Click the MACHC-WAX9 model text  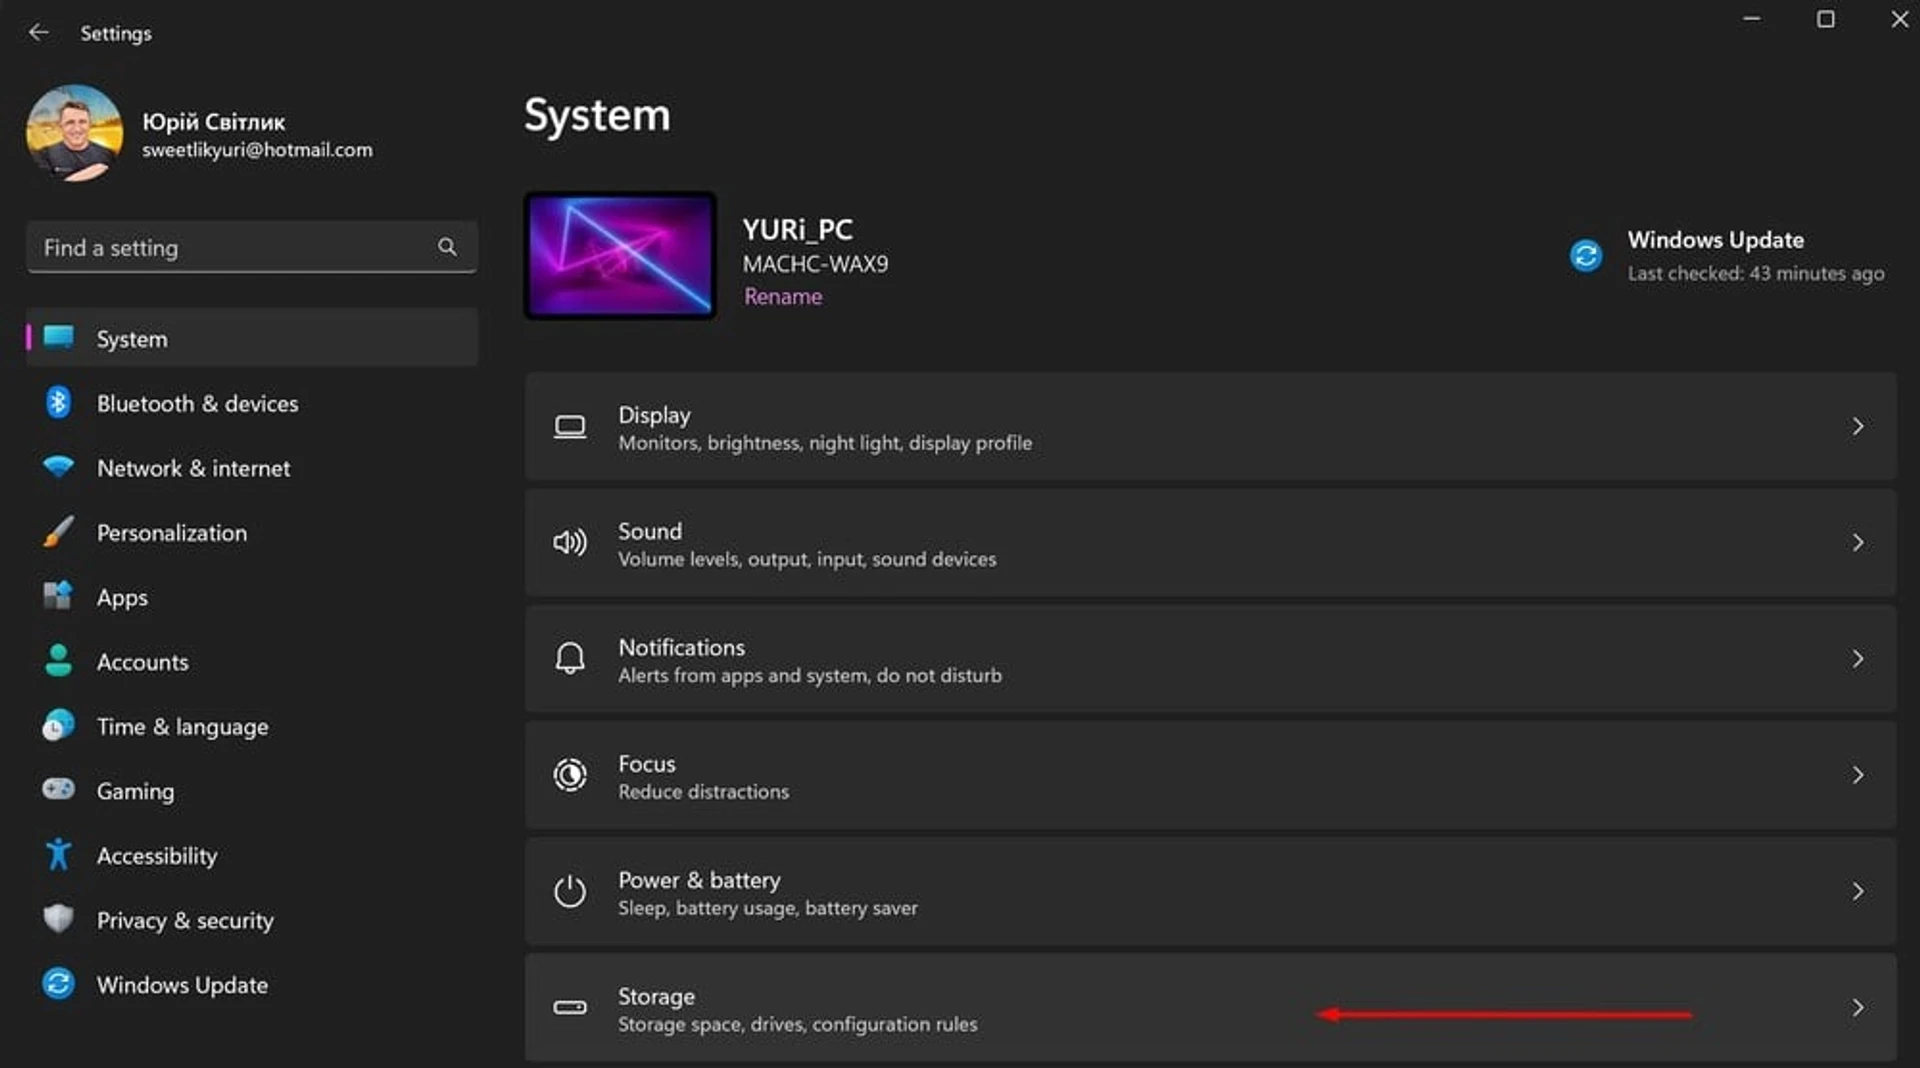[x=815, y=264]
